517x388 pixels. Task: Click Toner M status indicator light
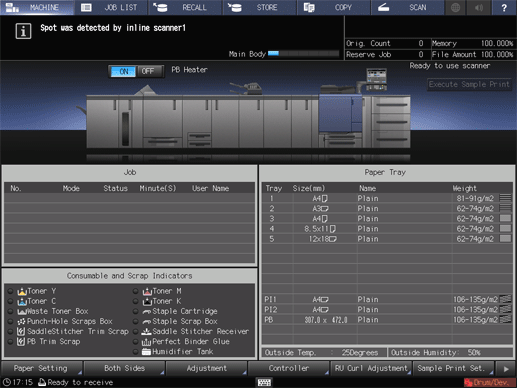pos(135,291)
